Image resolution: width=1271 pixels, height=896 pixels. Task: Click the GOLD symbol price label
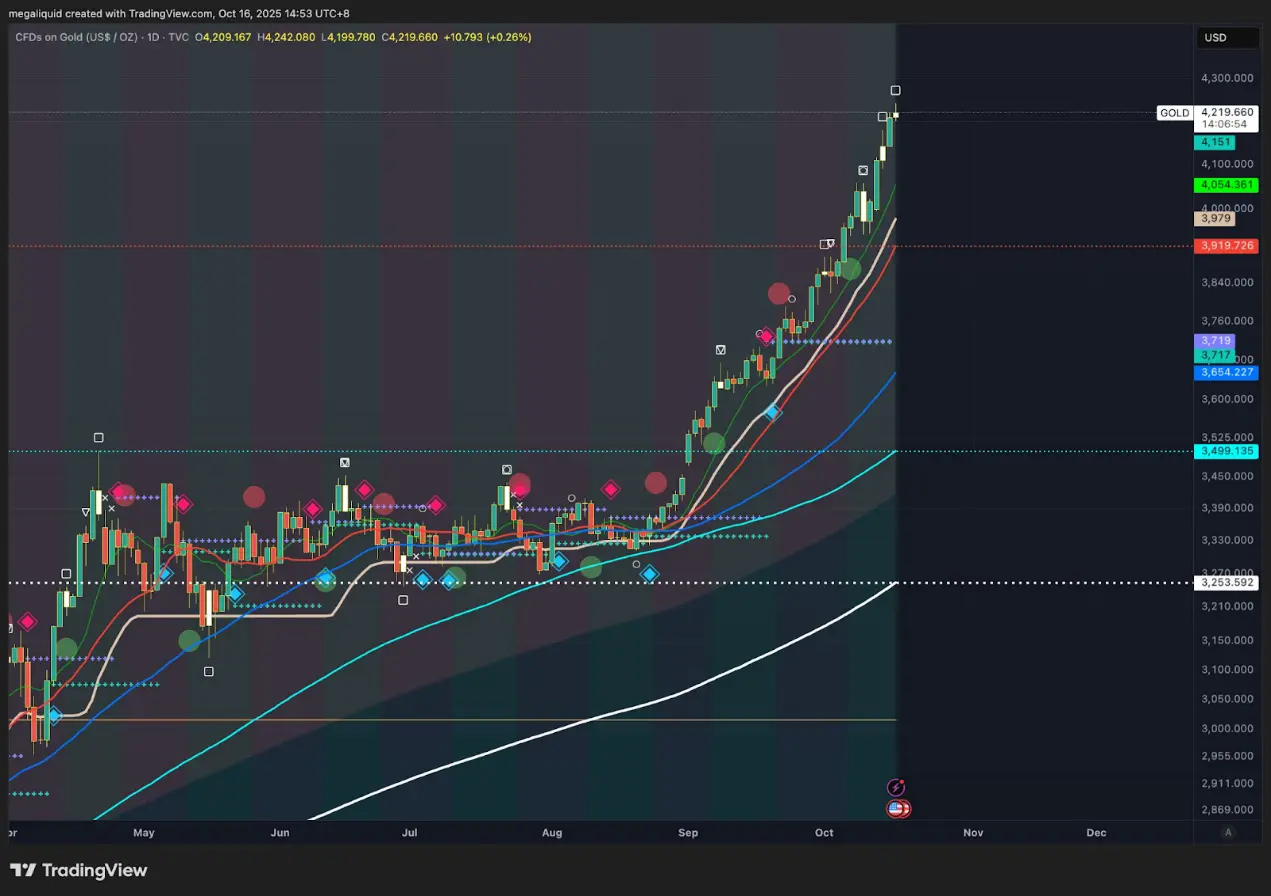pyautogui.click(x=1174, y=113)
